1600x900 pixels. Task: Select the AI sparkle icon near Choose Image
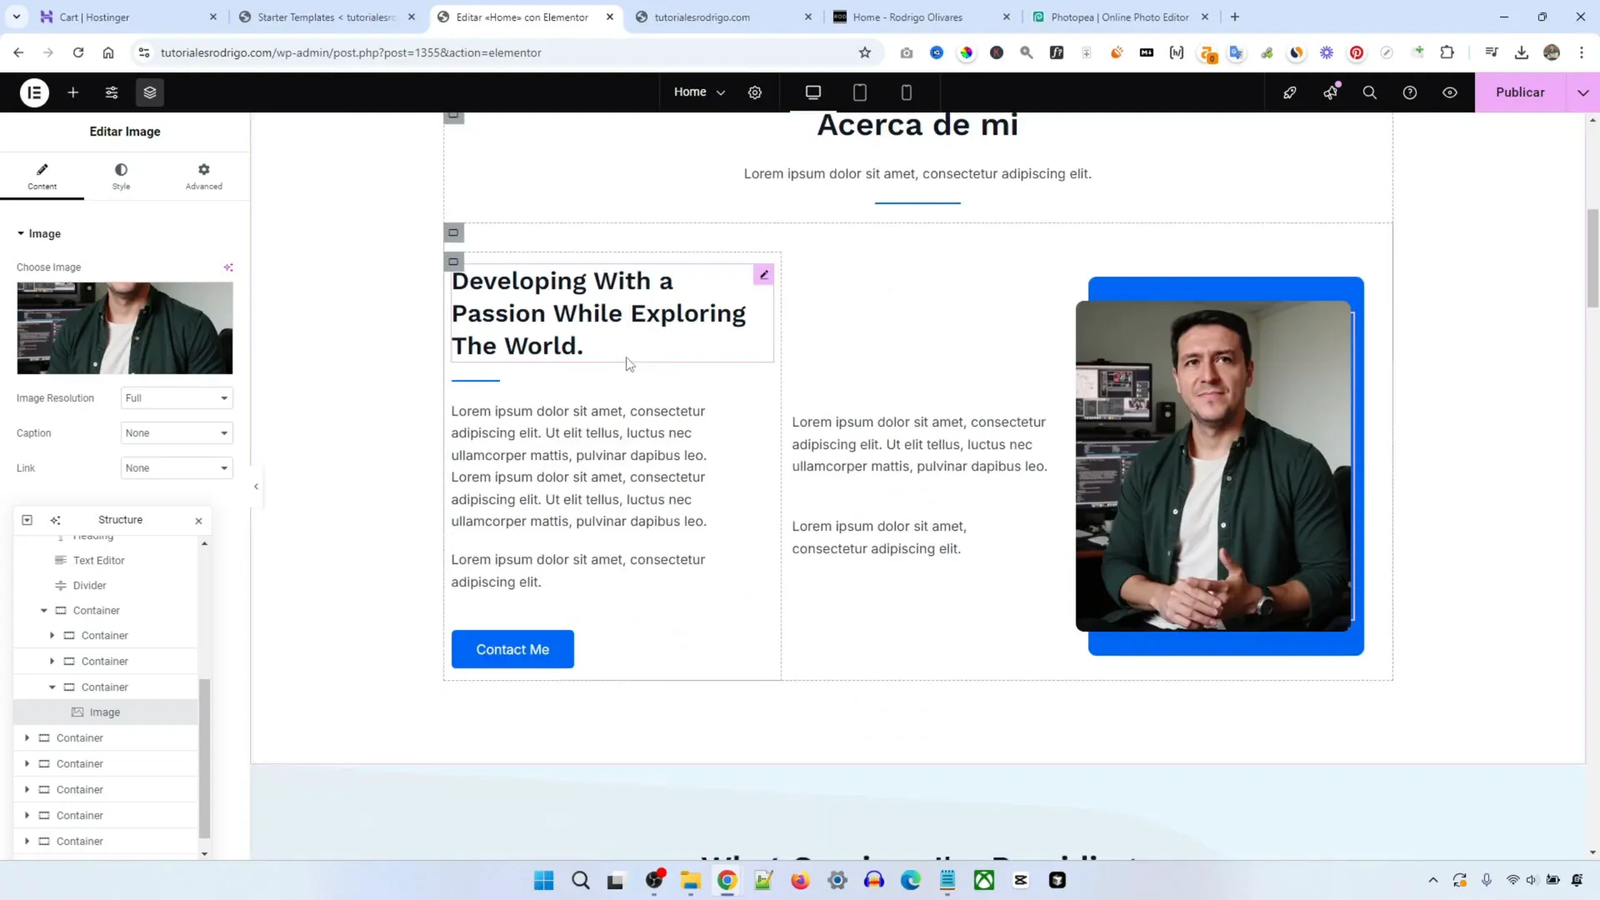(x=229, y=267)
